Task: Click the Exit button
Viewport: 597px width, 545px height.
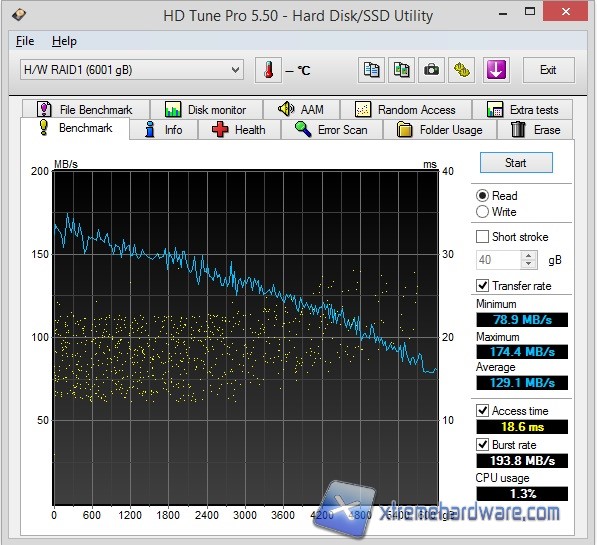Action: click(548, 70)
